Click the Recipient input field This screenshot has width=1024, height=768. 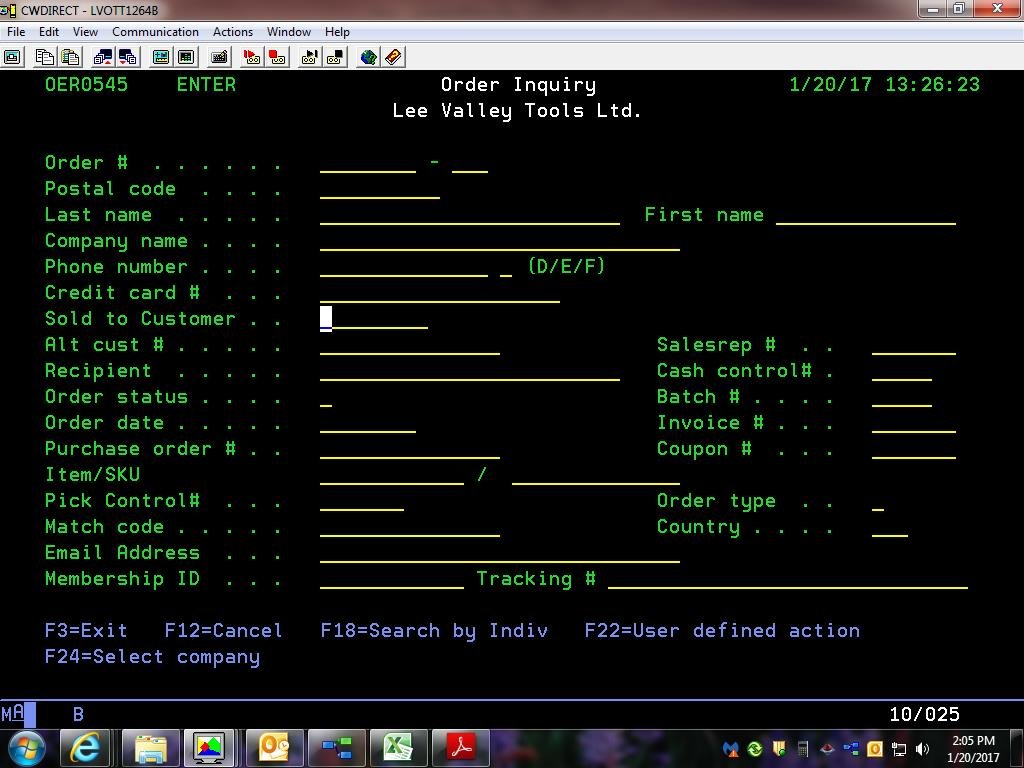[x=470, y=372]
